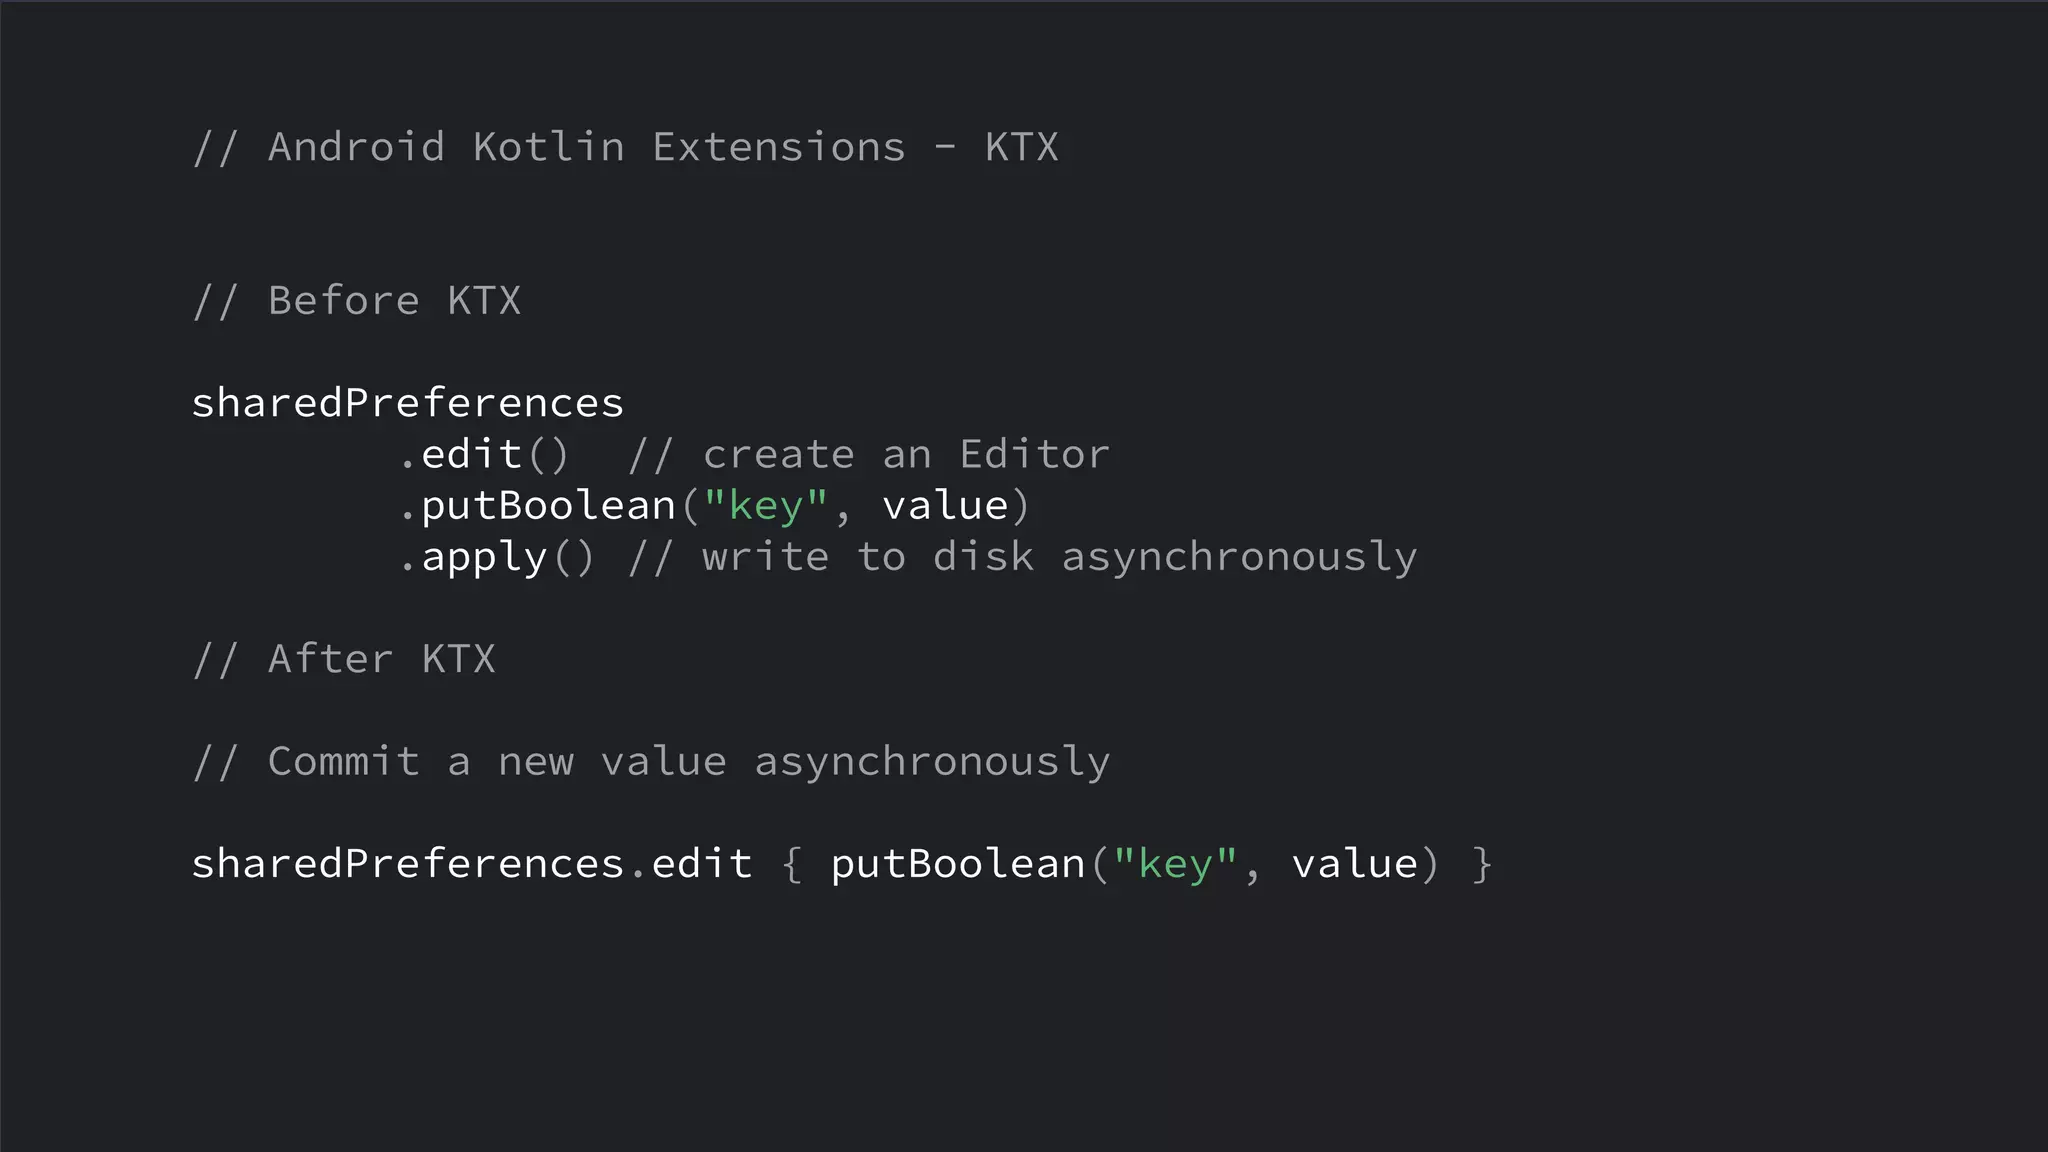The height and width of the screenshot is (1152, 2048).
Task: Click "putBoolean" in the last code line
Action: click(x=958, y=864)
